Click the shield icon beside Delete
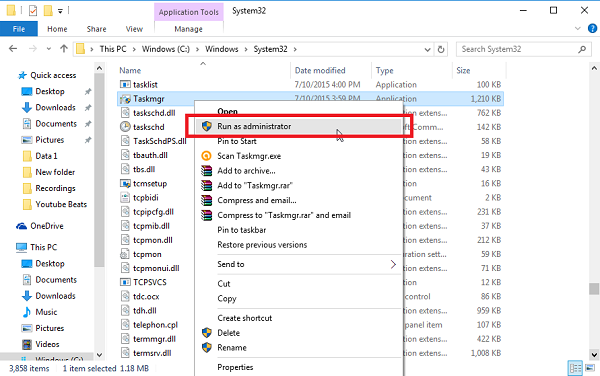Screen dimensions: 600x376 (x=207, y=333)
